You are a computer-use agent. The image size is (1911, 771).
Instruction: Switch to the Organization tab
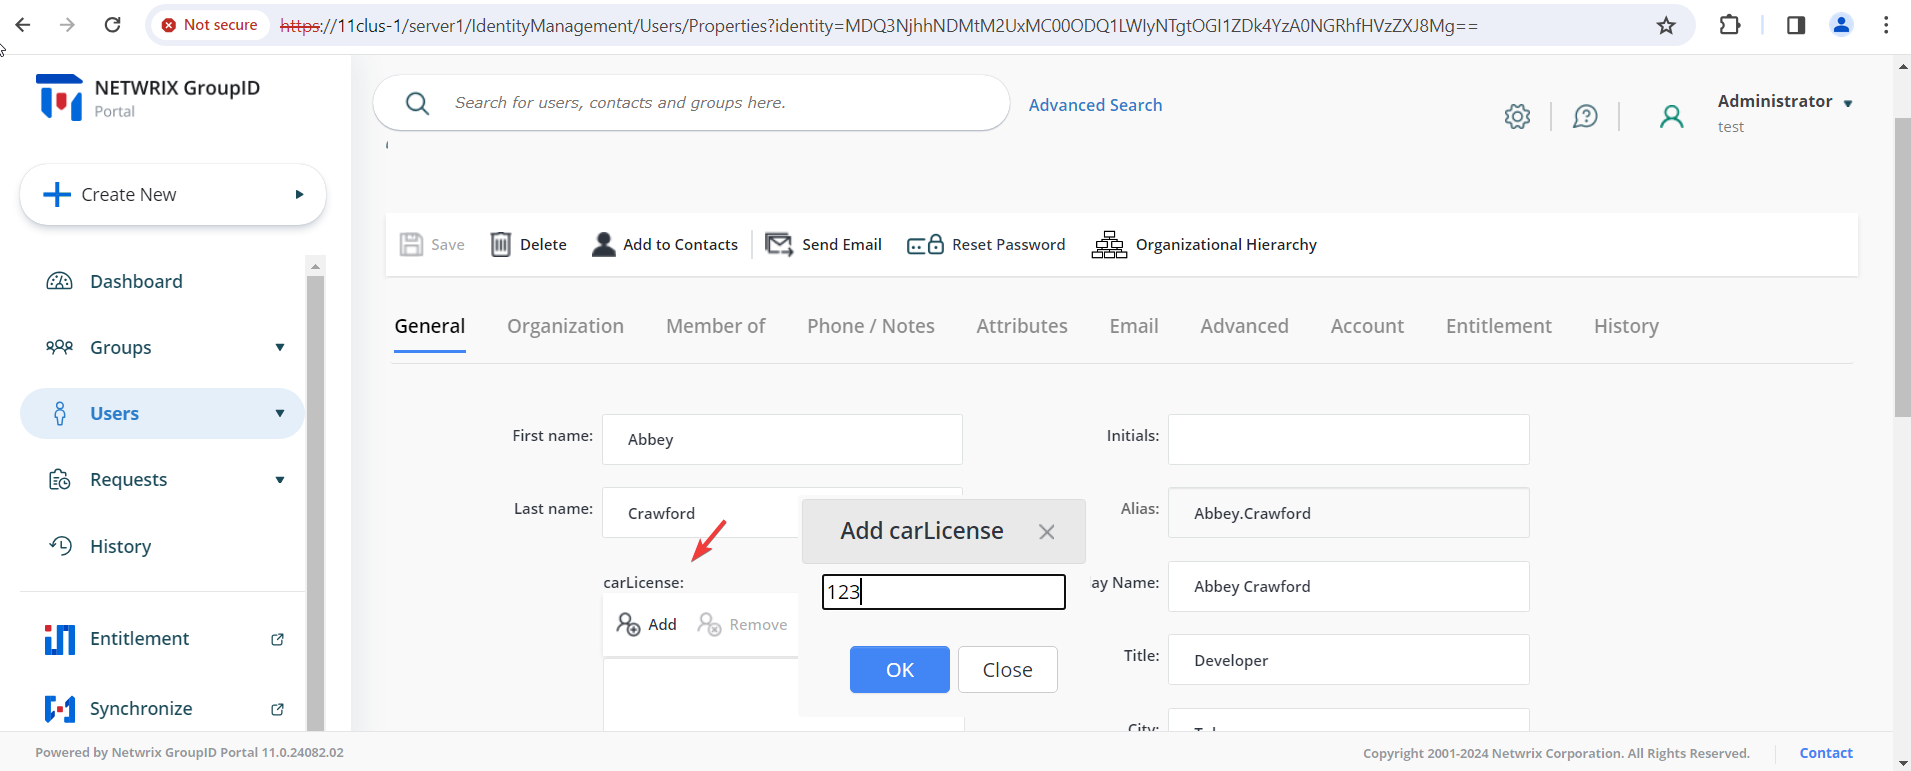coord(565,326)
